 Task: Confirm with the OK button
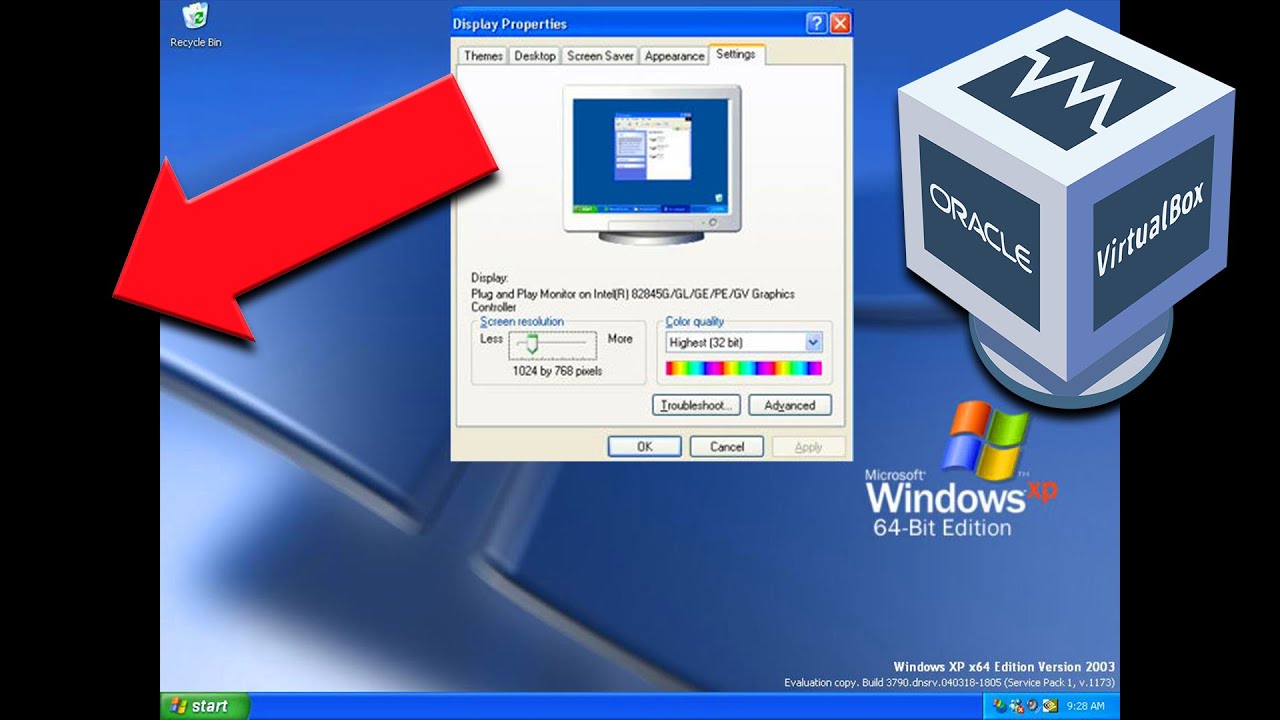tap(645, 447)
